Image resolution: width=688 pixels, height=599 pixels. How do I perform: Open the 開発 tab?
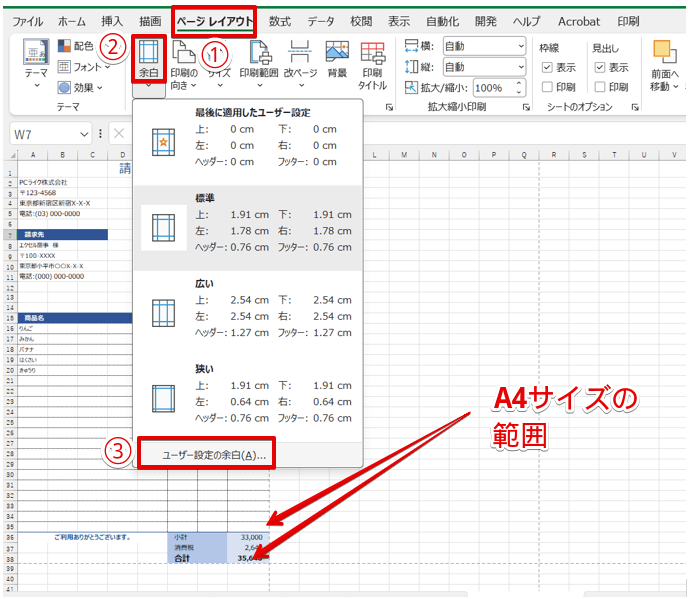[486, 22]
